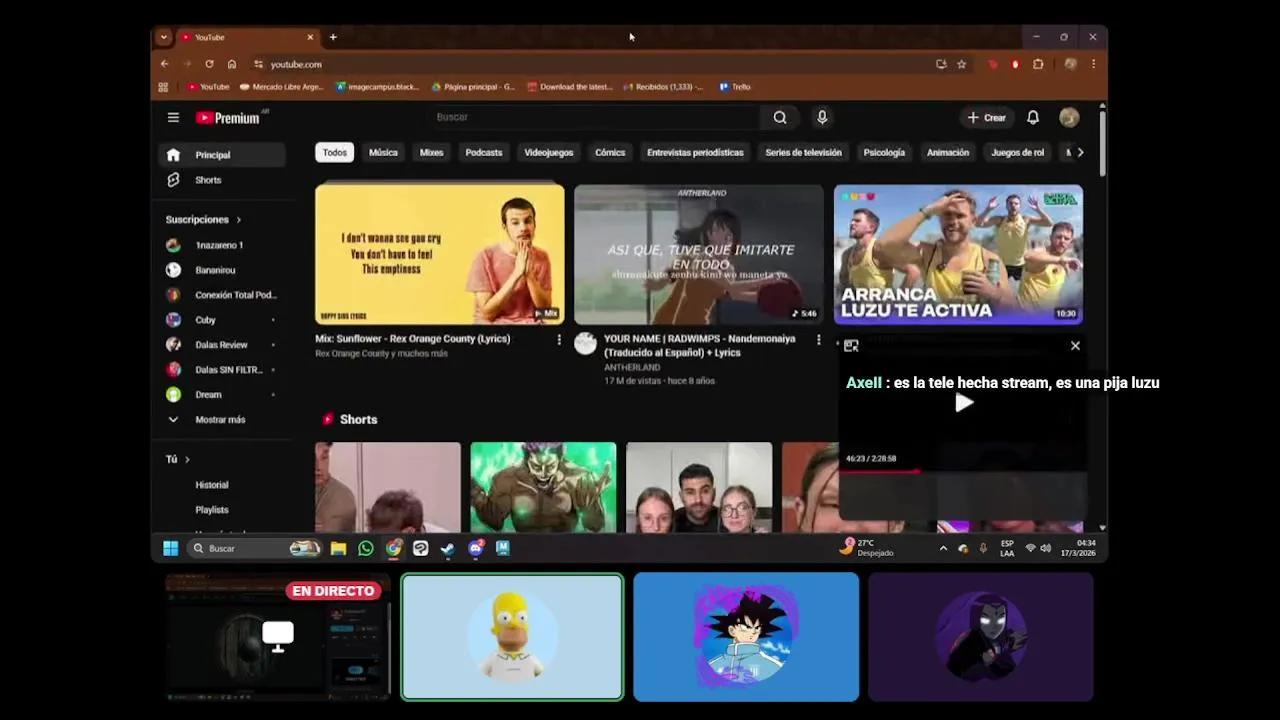The height and width of the screenshot is (720, 1280).
Task: Open Discord from the taskbar
Action: [x=476, y=548]
